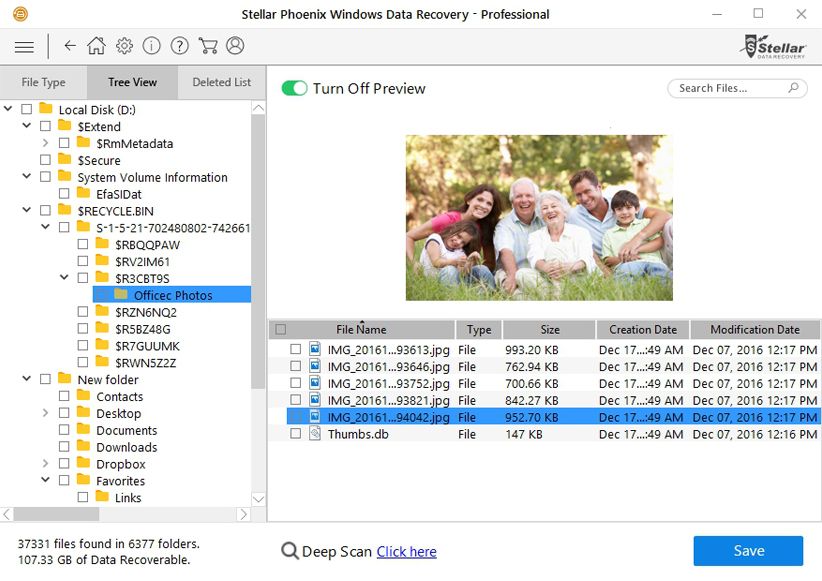Sort by Type column header
Viewport: 822px width, 581px height.
(479, 329)
